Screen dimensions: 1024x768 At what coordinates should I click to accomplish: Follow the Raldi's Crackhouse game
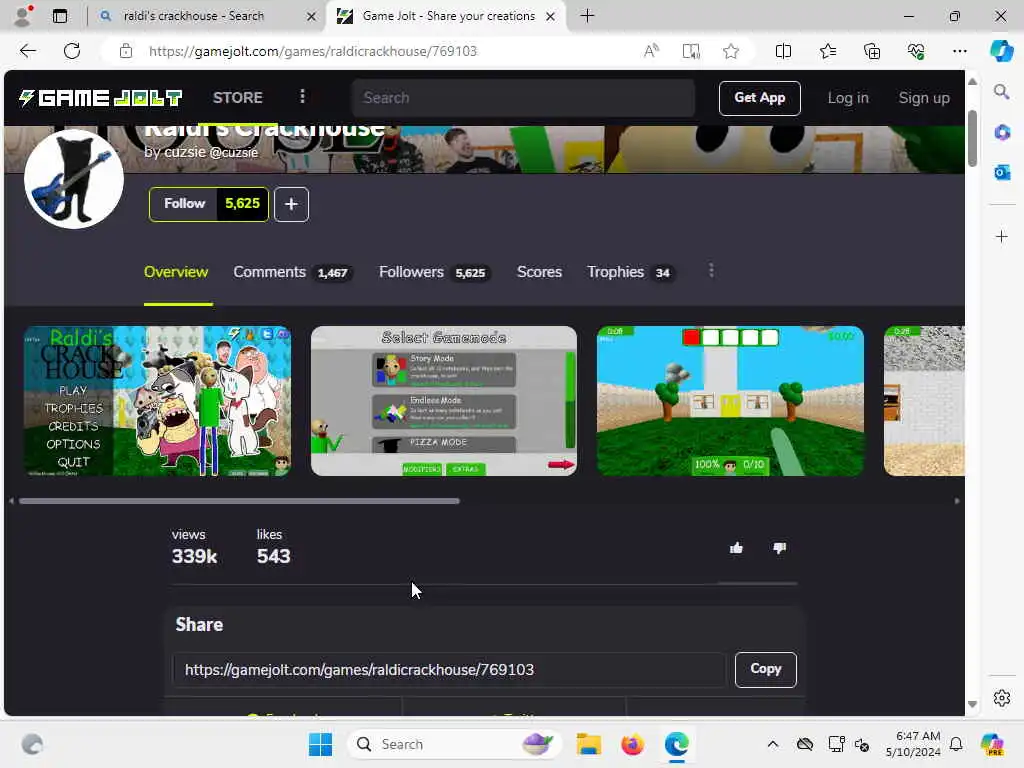point(185,204)
